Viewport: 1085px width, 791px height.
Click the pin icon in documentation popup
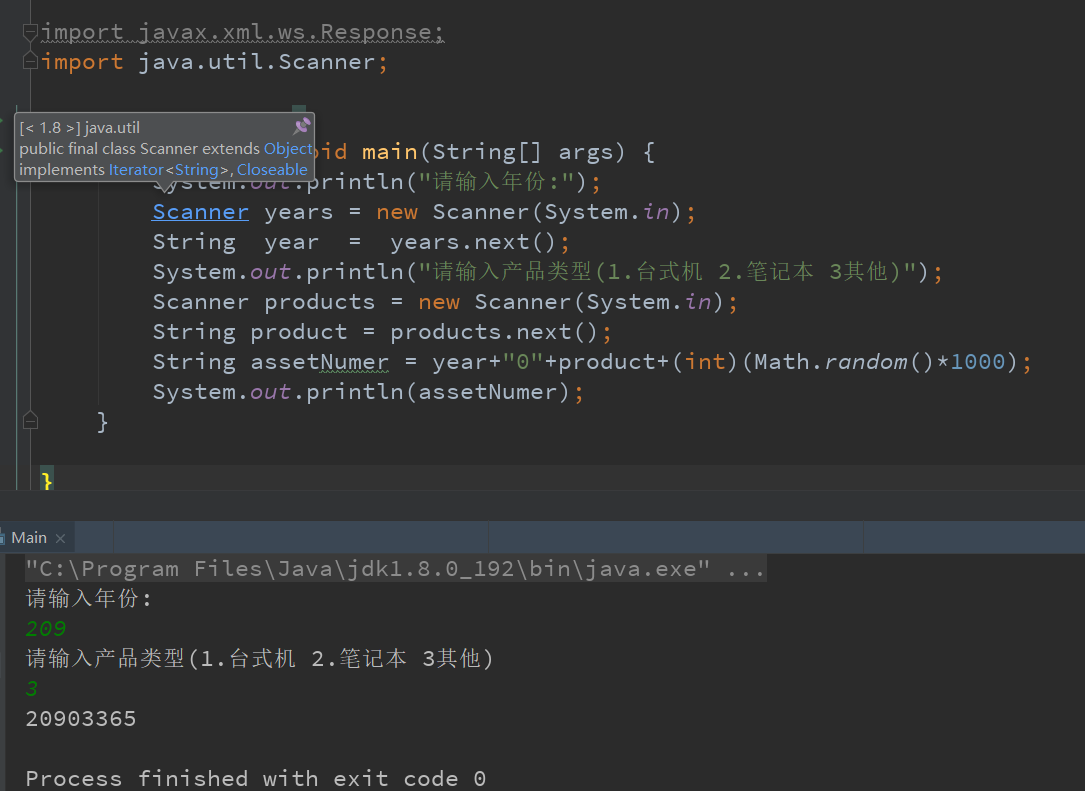[302, 126]
